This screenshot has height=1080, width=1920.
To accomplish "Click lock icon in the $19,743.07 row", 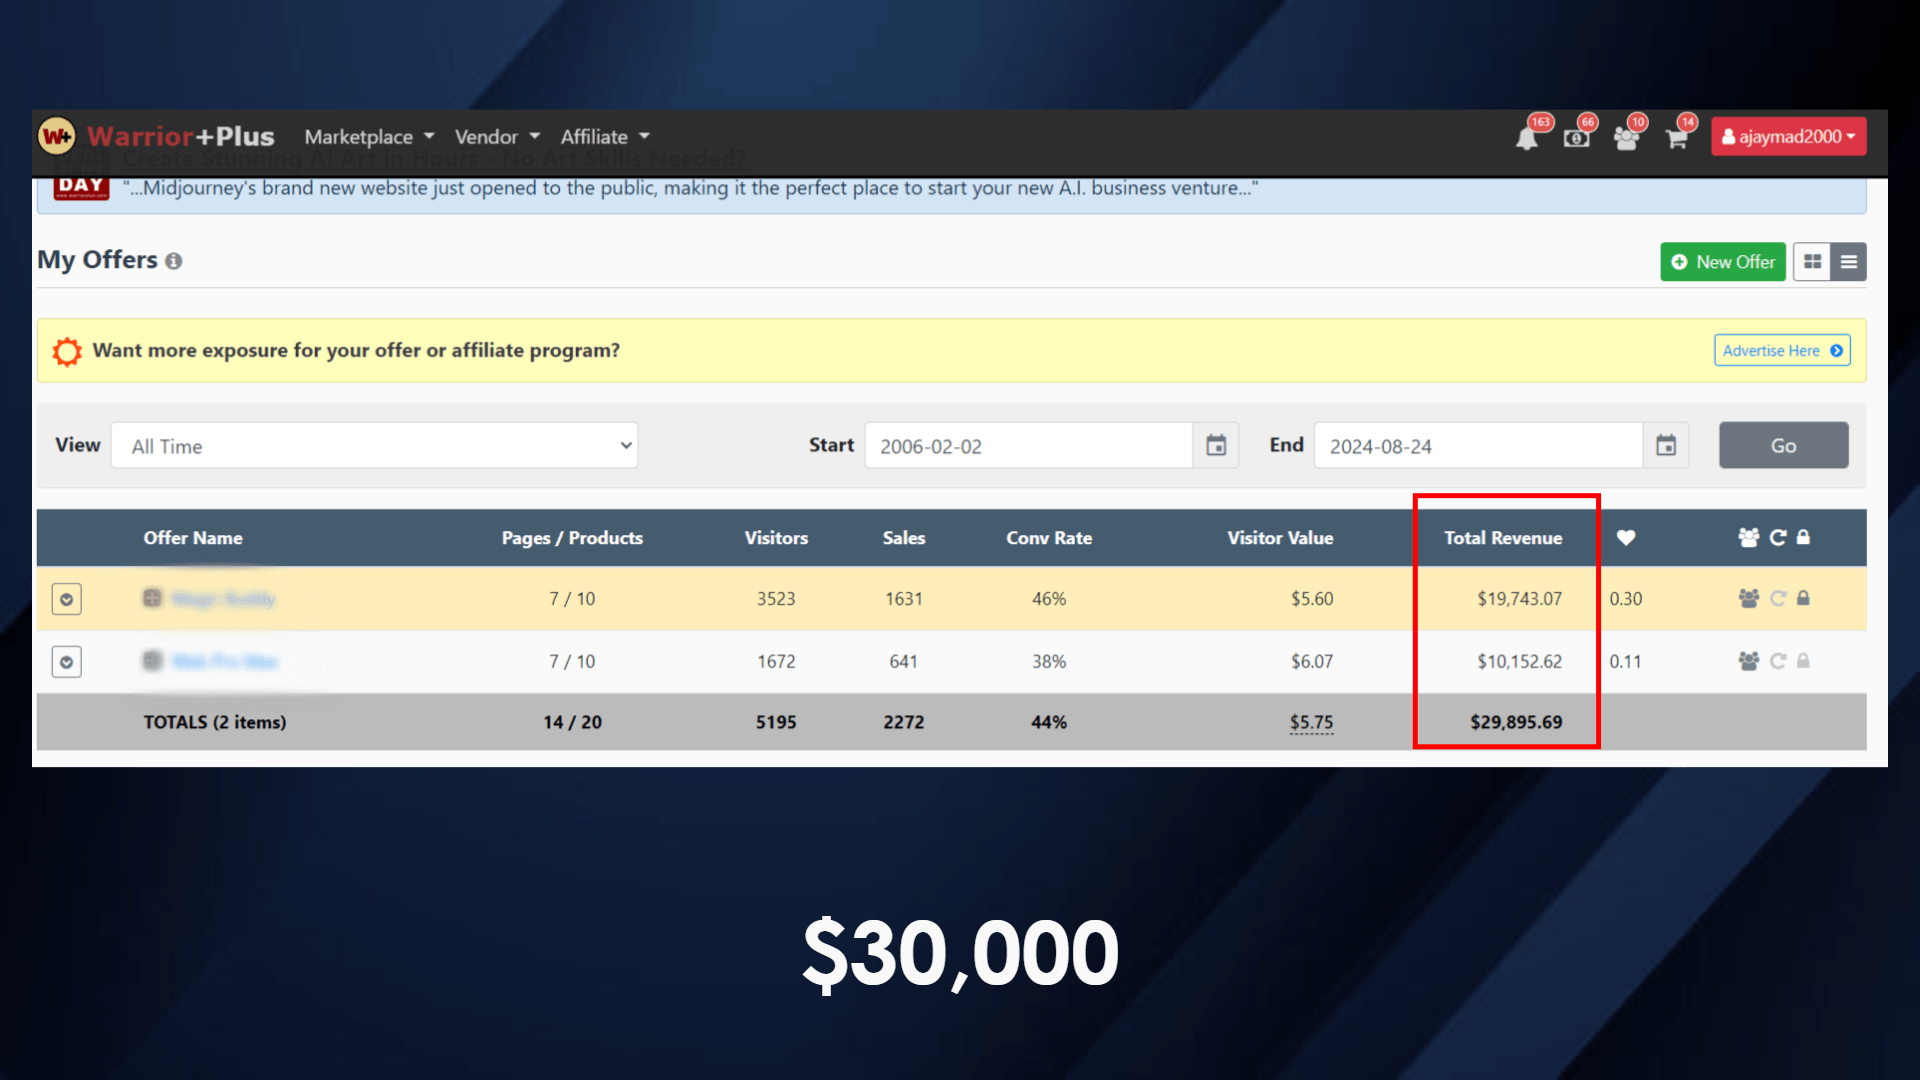I will (1803, 598).
